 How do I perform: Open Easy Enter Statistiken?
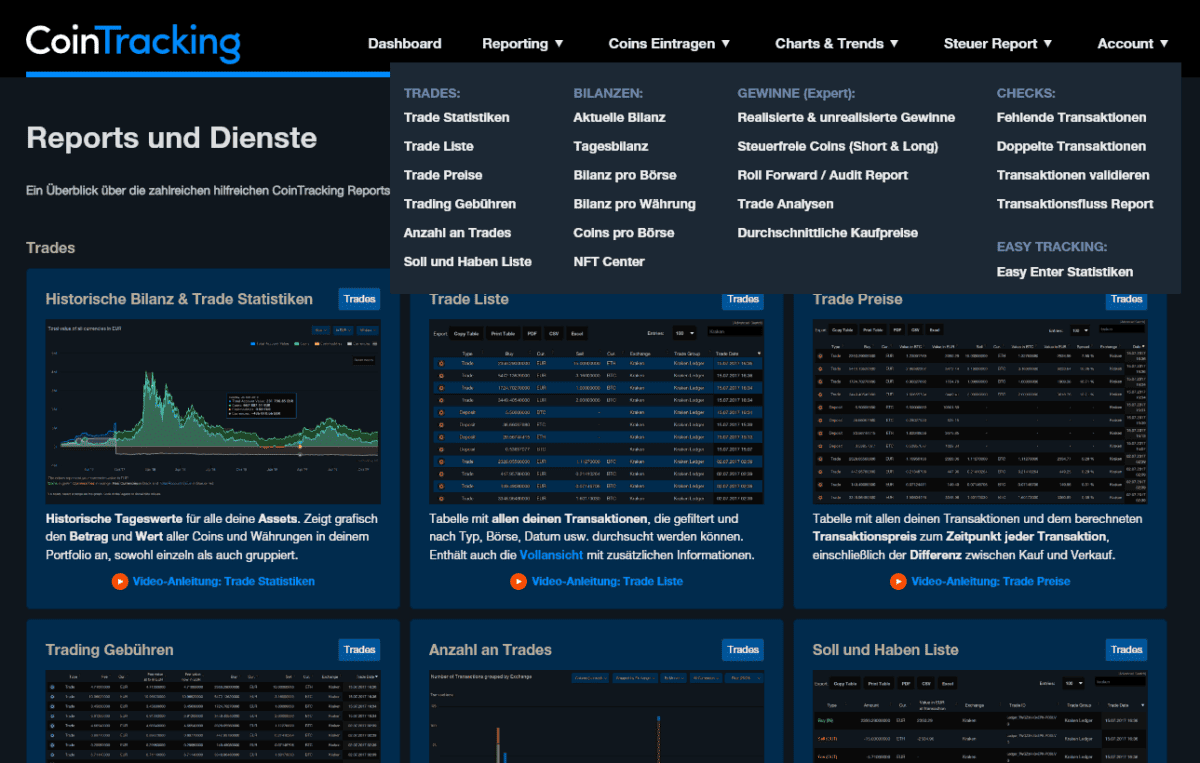[x=1064, y=271]
